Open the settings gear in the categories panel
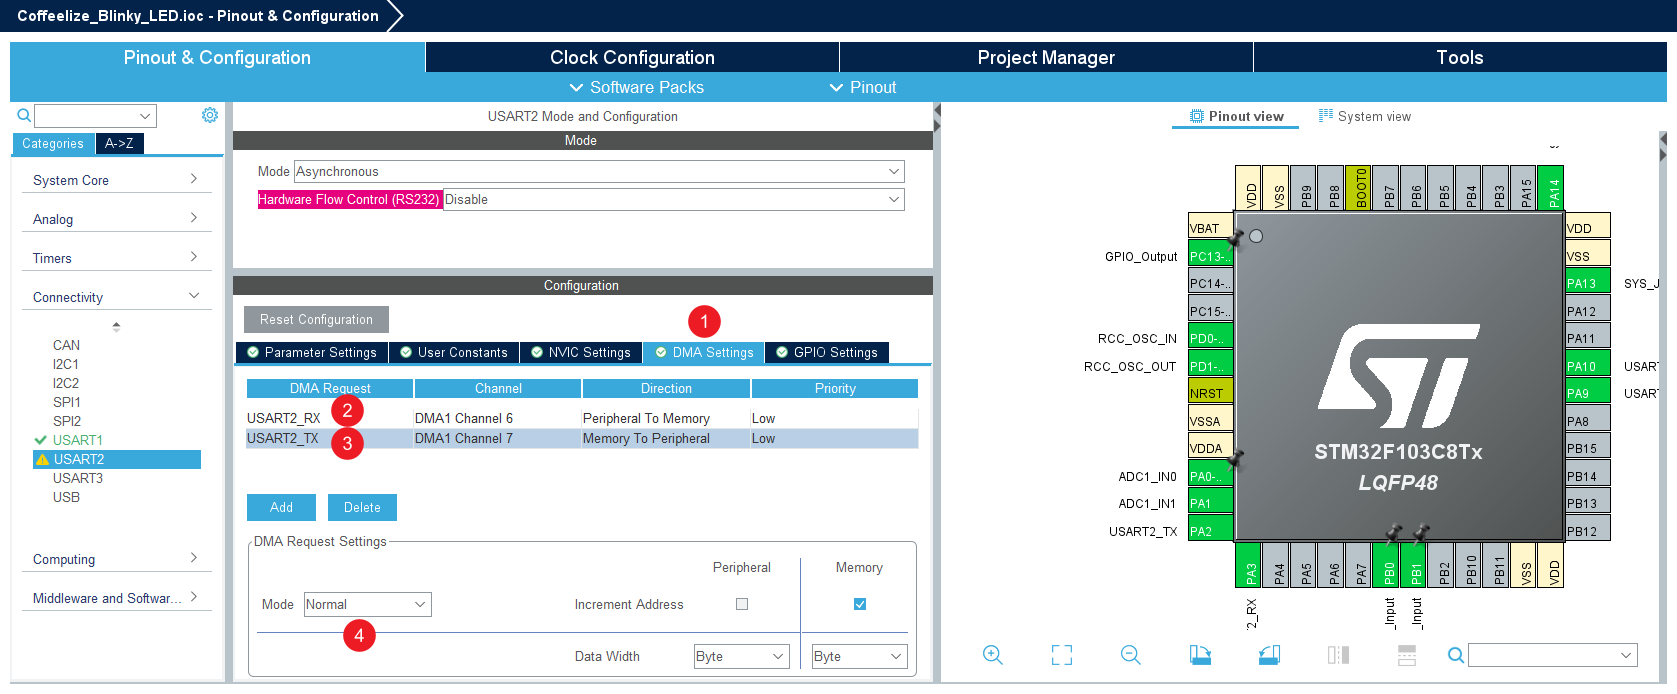Image resolution: width=1677 pixels, height=694 pixels. [210, 115]
